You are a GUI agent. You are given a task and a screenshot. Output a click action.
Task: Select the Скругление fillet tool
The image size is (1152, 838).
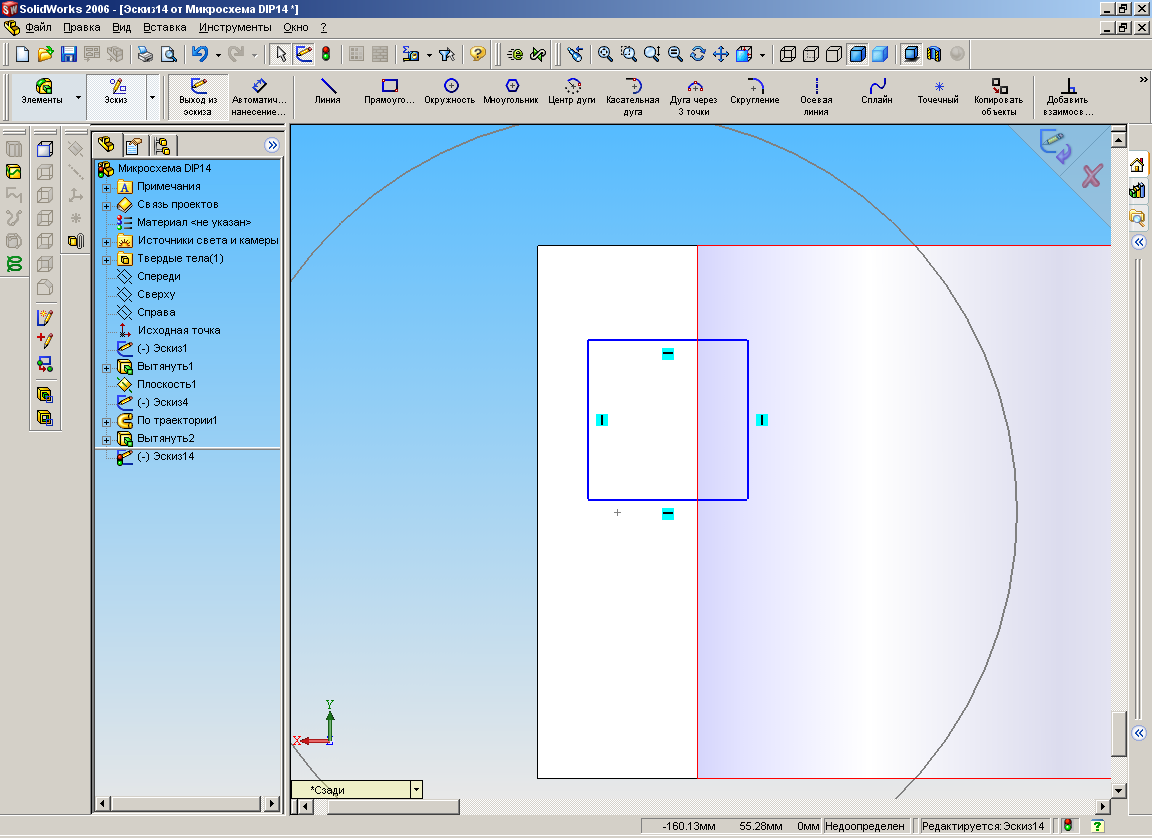pos(755,93)
